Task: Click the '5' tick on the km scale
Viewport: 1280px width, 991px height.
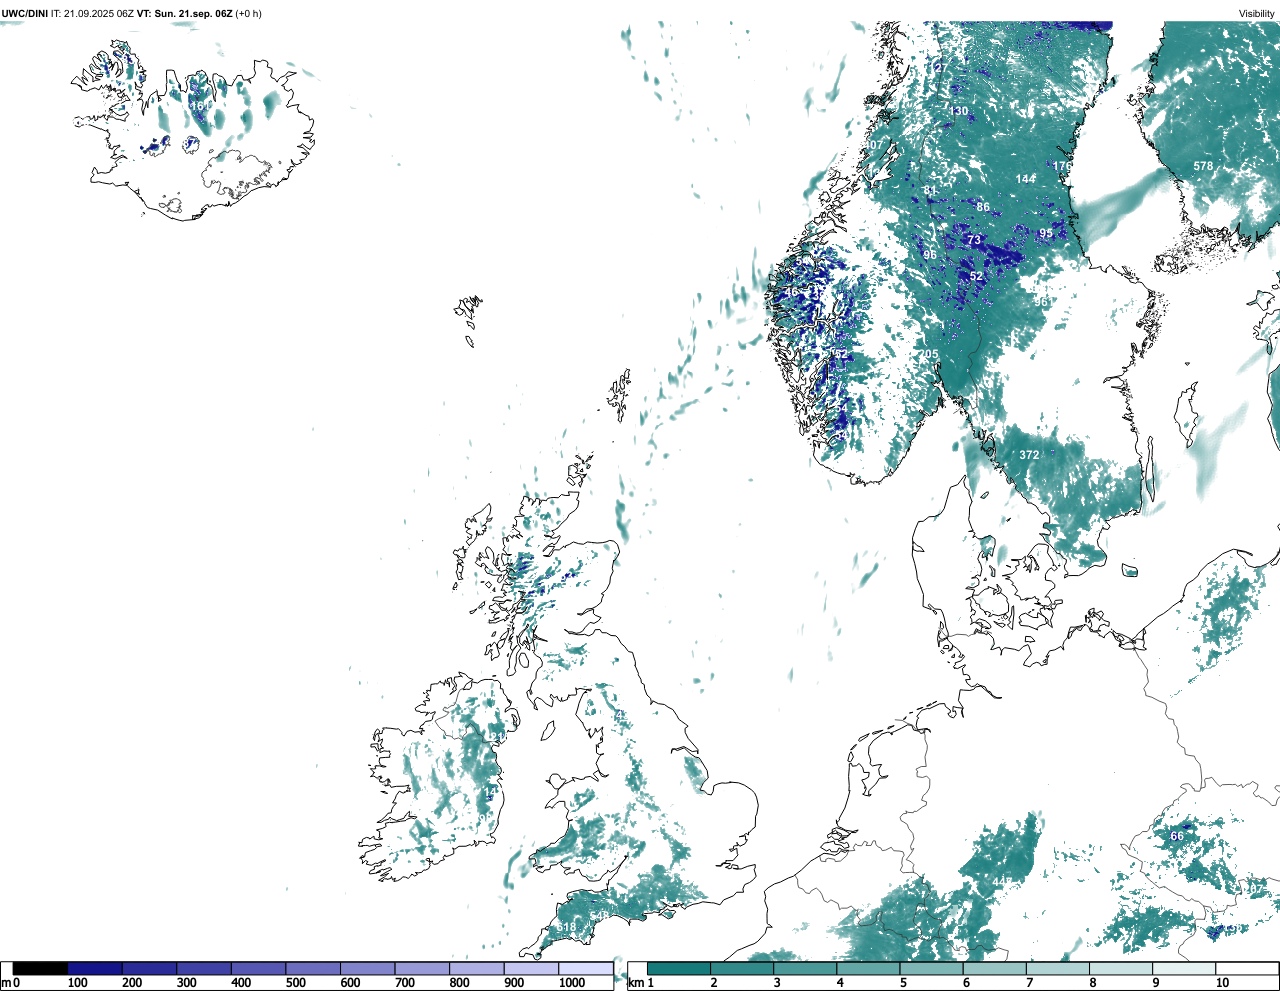Action: coord(903,983)
